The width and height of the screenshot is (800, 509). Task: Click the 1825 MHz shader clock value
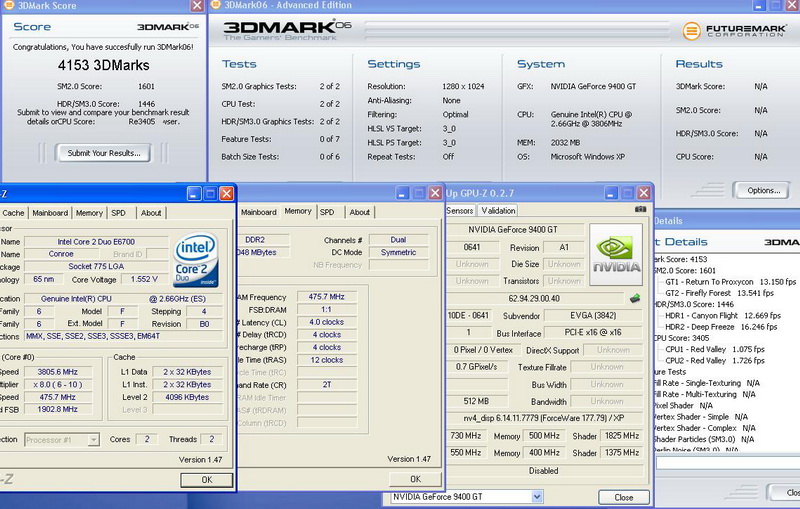tap(621, 436)
